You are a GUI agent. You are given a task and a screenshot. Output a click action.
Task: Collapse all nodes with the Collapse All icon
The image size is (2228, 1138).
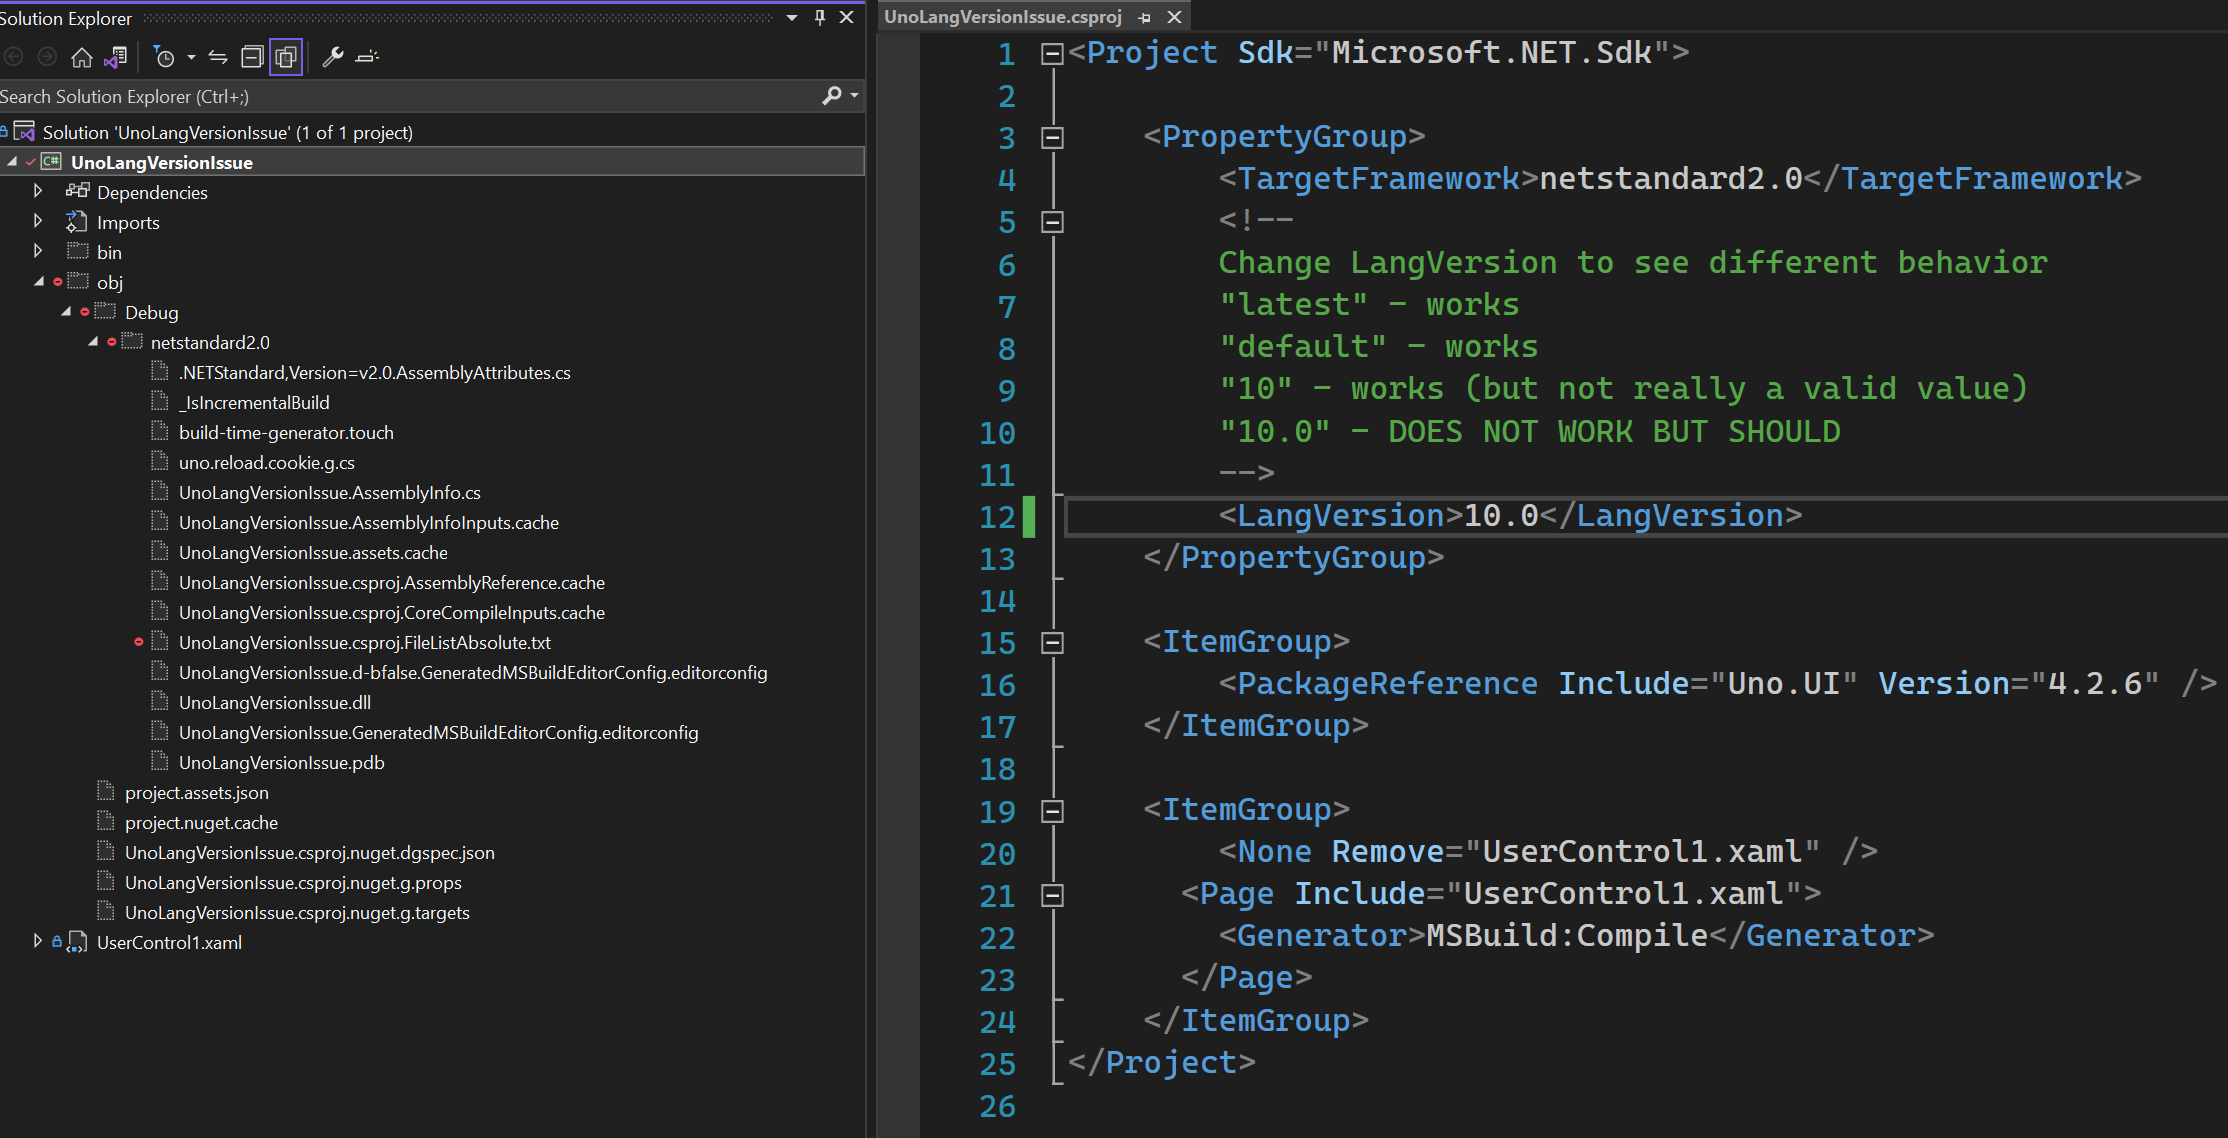251,56
